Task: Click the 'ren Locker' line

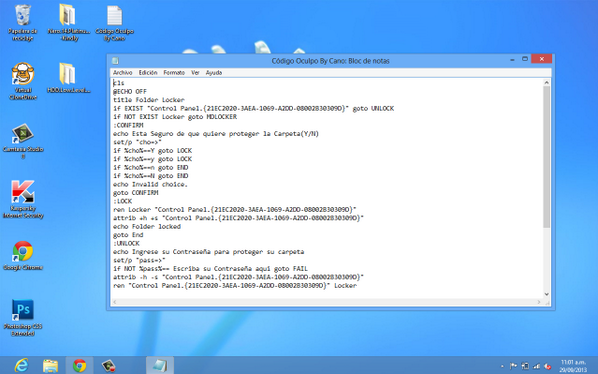Action: click(x=235, y=209)
